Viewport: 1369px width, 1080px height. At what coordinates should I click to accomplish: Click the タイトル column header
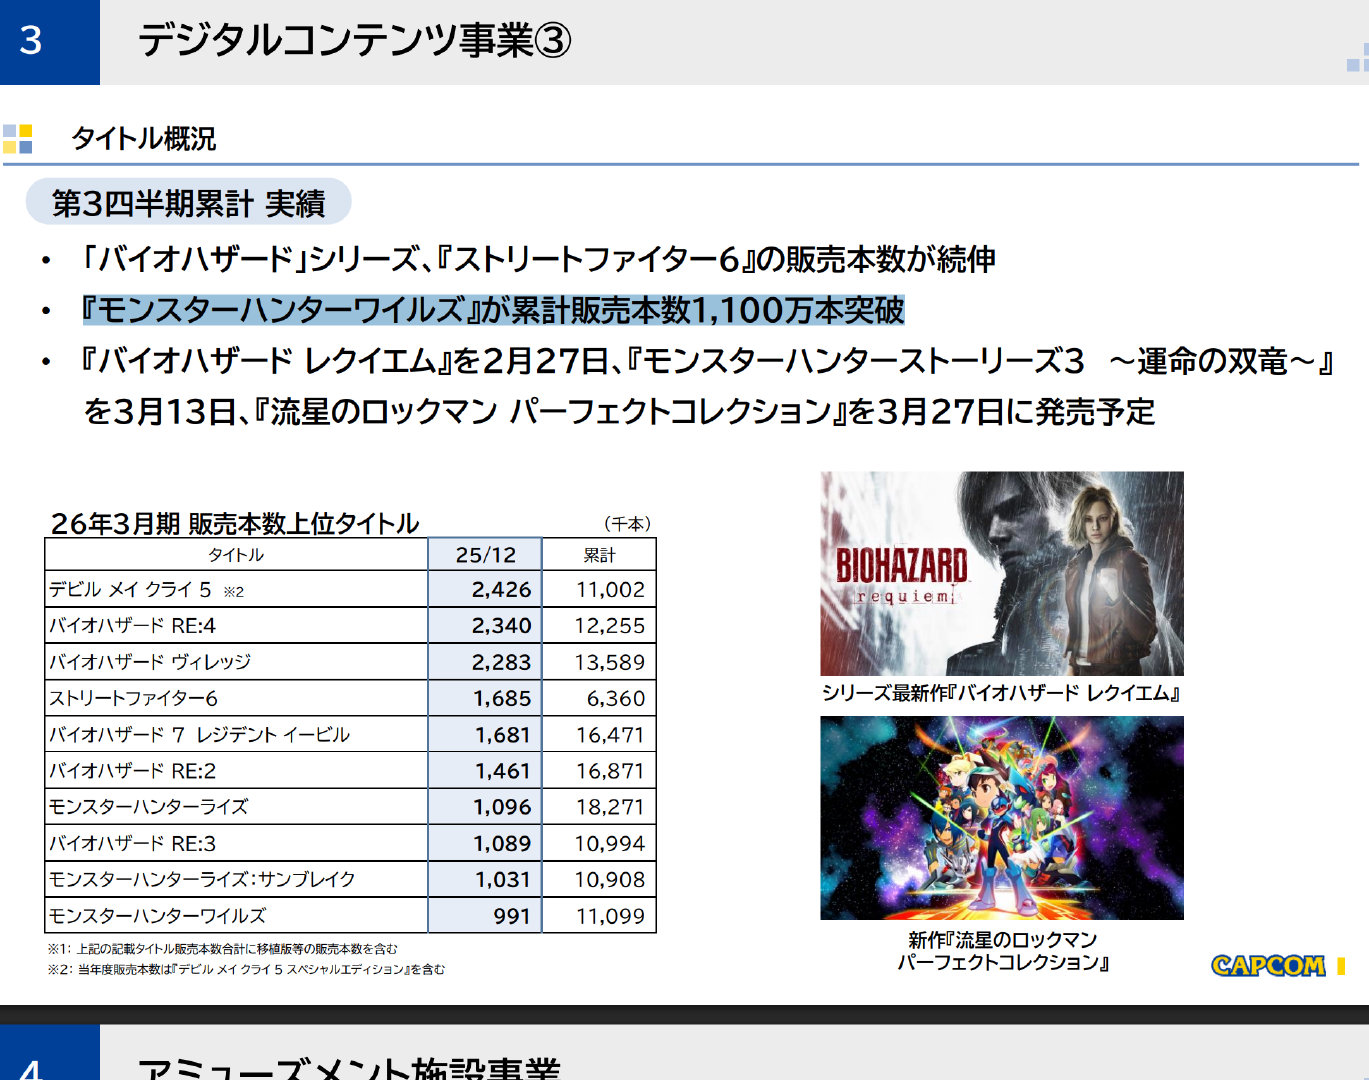pyautogui.click(x=236, y=555)
